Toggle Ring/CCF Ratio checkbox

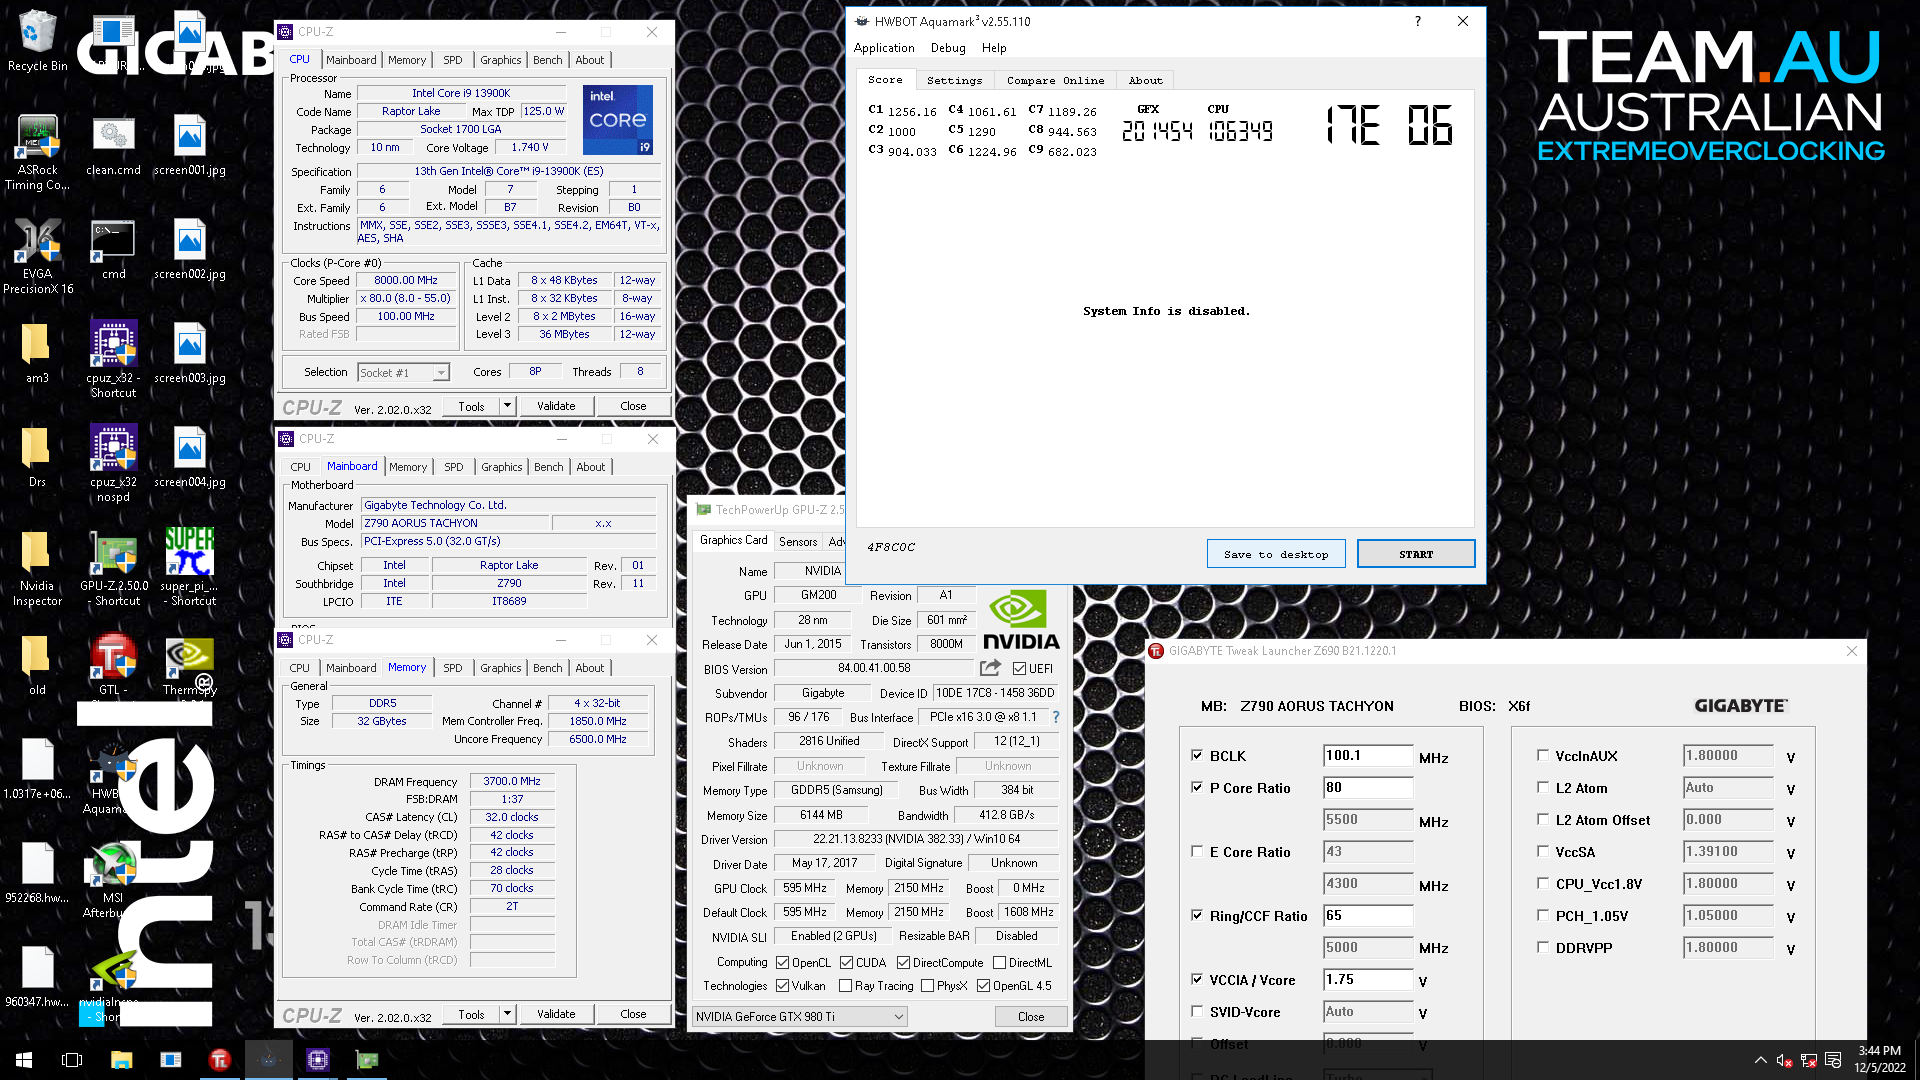(1197, 915)
